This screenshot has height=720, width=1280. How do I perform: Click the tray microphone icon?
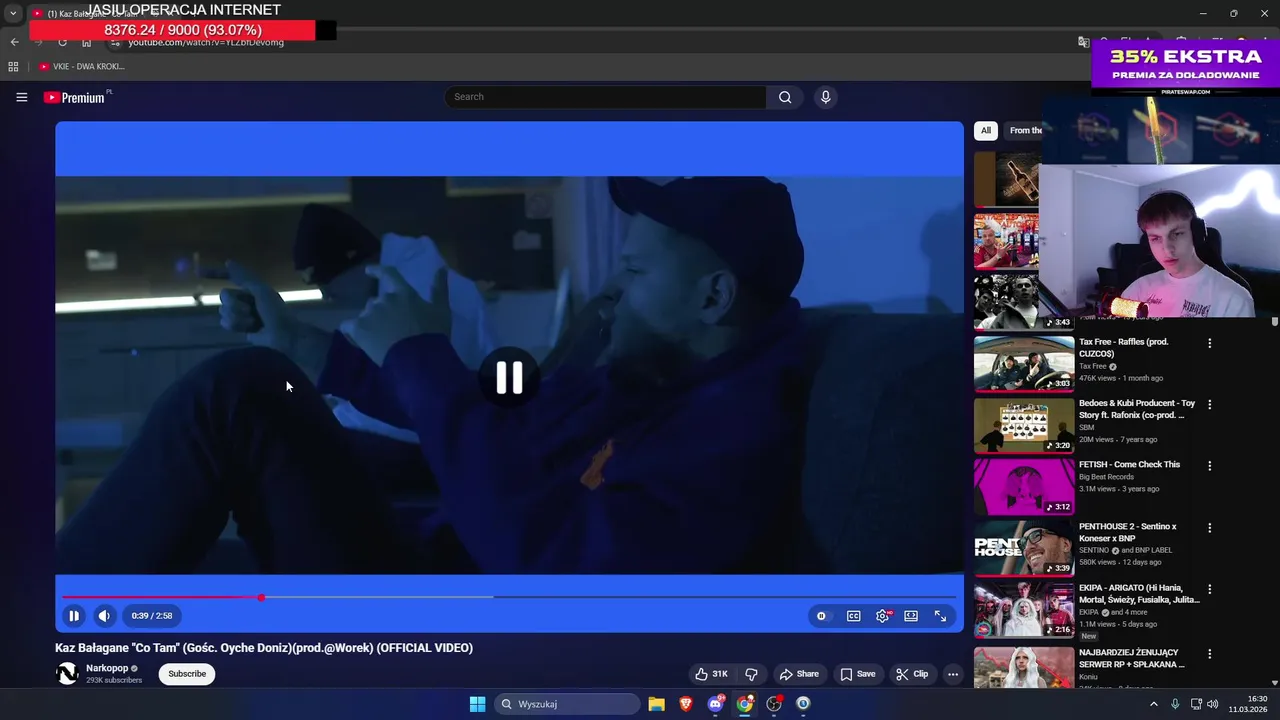click(1175, 704)
